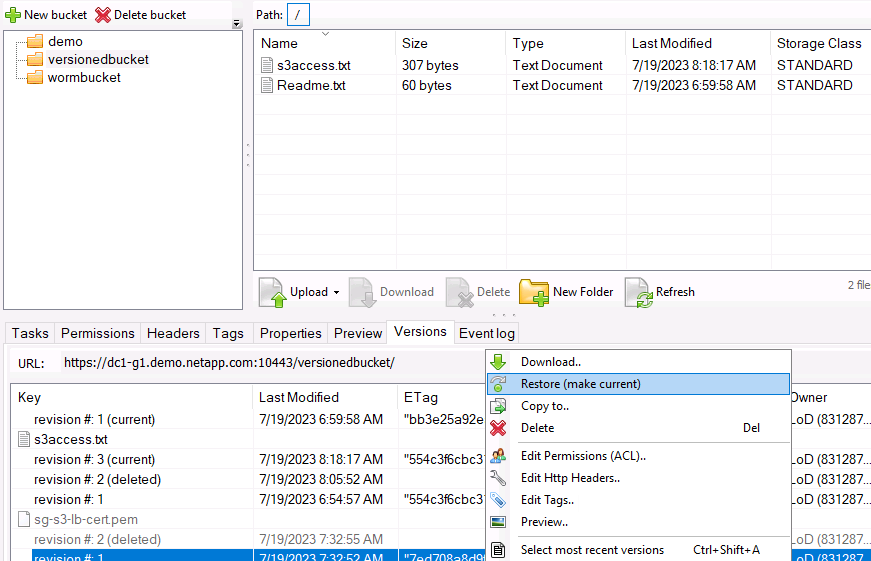
Task: Switch to the Properties tab
Action: (x=291, y=333)
